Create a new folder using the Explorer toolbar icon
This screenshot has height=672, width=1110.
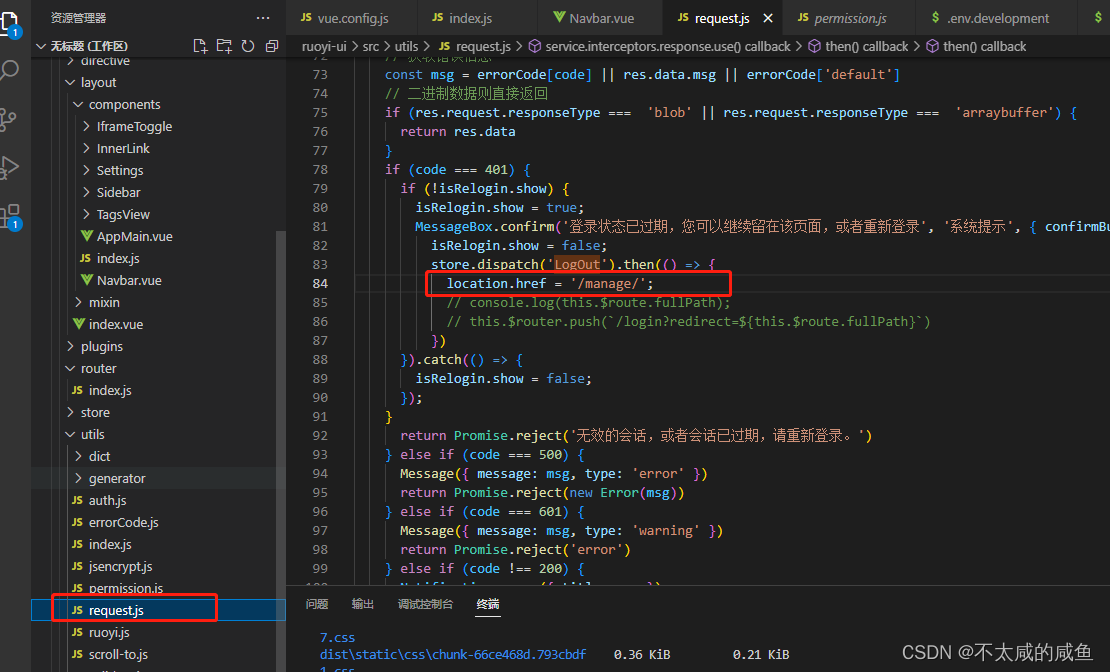click(x=225, y=46)
